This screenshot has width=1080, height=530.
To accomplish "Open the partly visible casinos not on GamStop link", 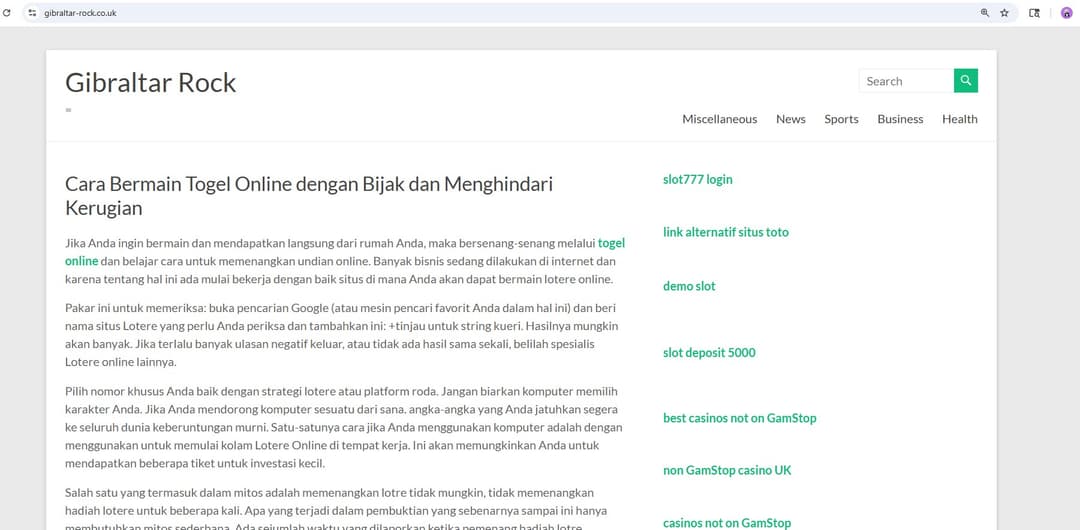I will coord(727,523).
